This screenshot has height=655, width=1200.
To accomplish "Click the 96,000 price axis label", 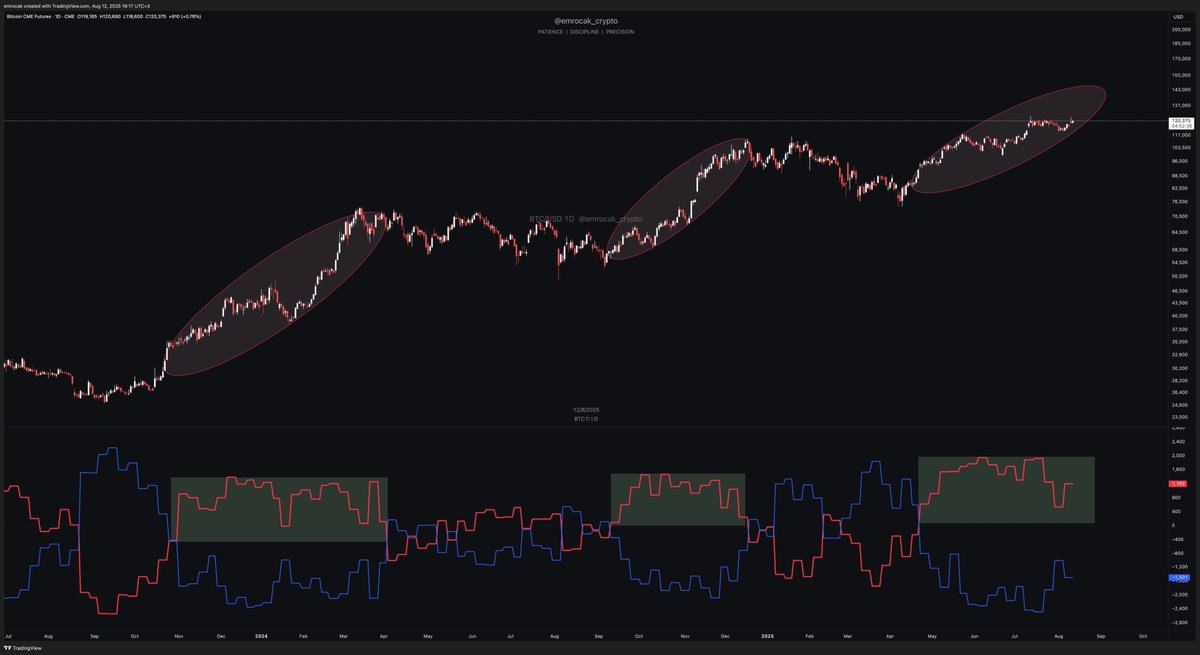I will pos(1180,160).
